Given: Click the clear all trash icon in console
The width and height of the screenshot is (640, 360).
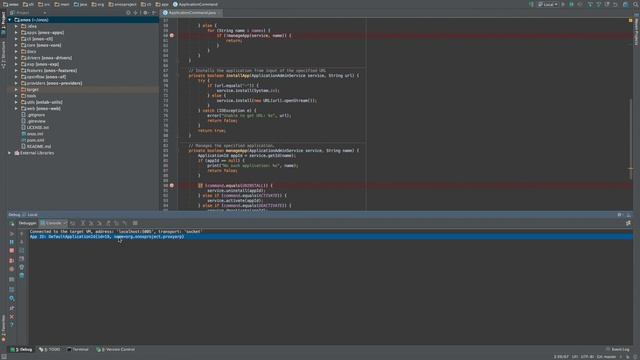Looking at the screenshot, I should (x=22, y=276).
